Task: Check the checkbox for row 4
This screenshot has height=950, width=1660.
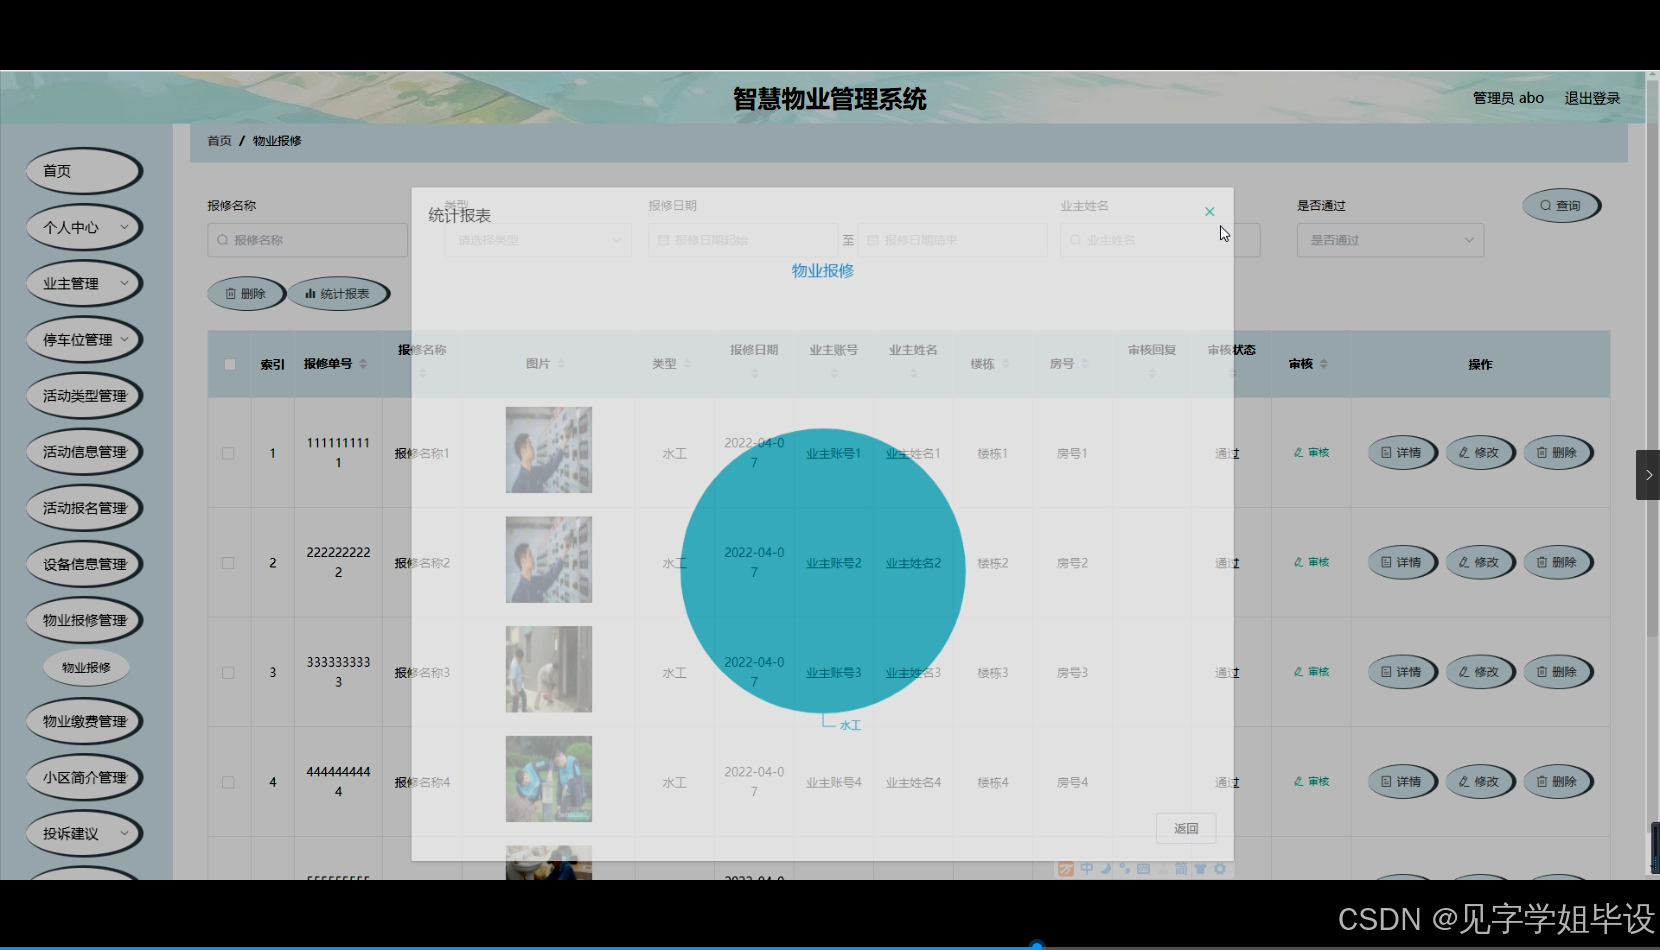Action: point(228,782)
